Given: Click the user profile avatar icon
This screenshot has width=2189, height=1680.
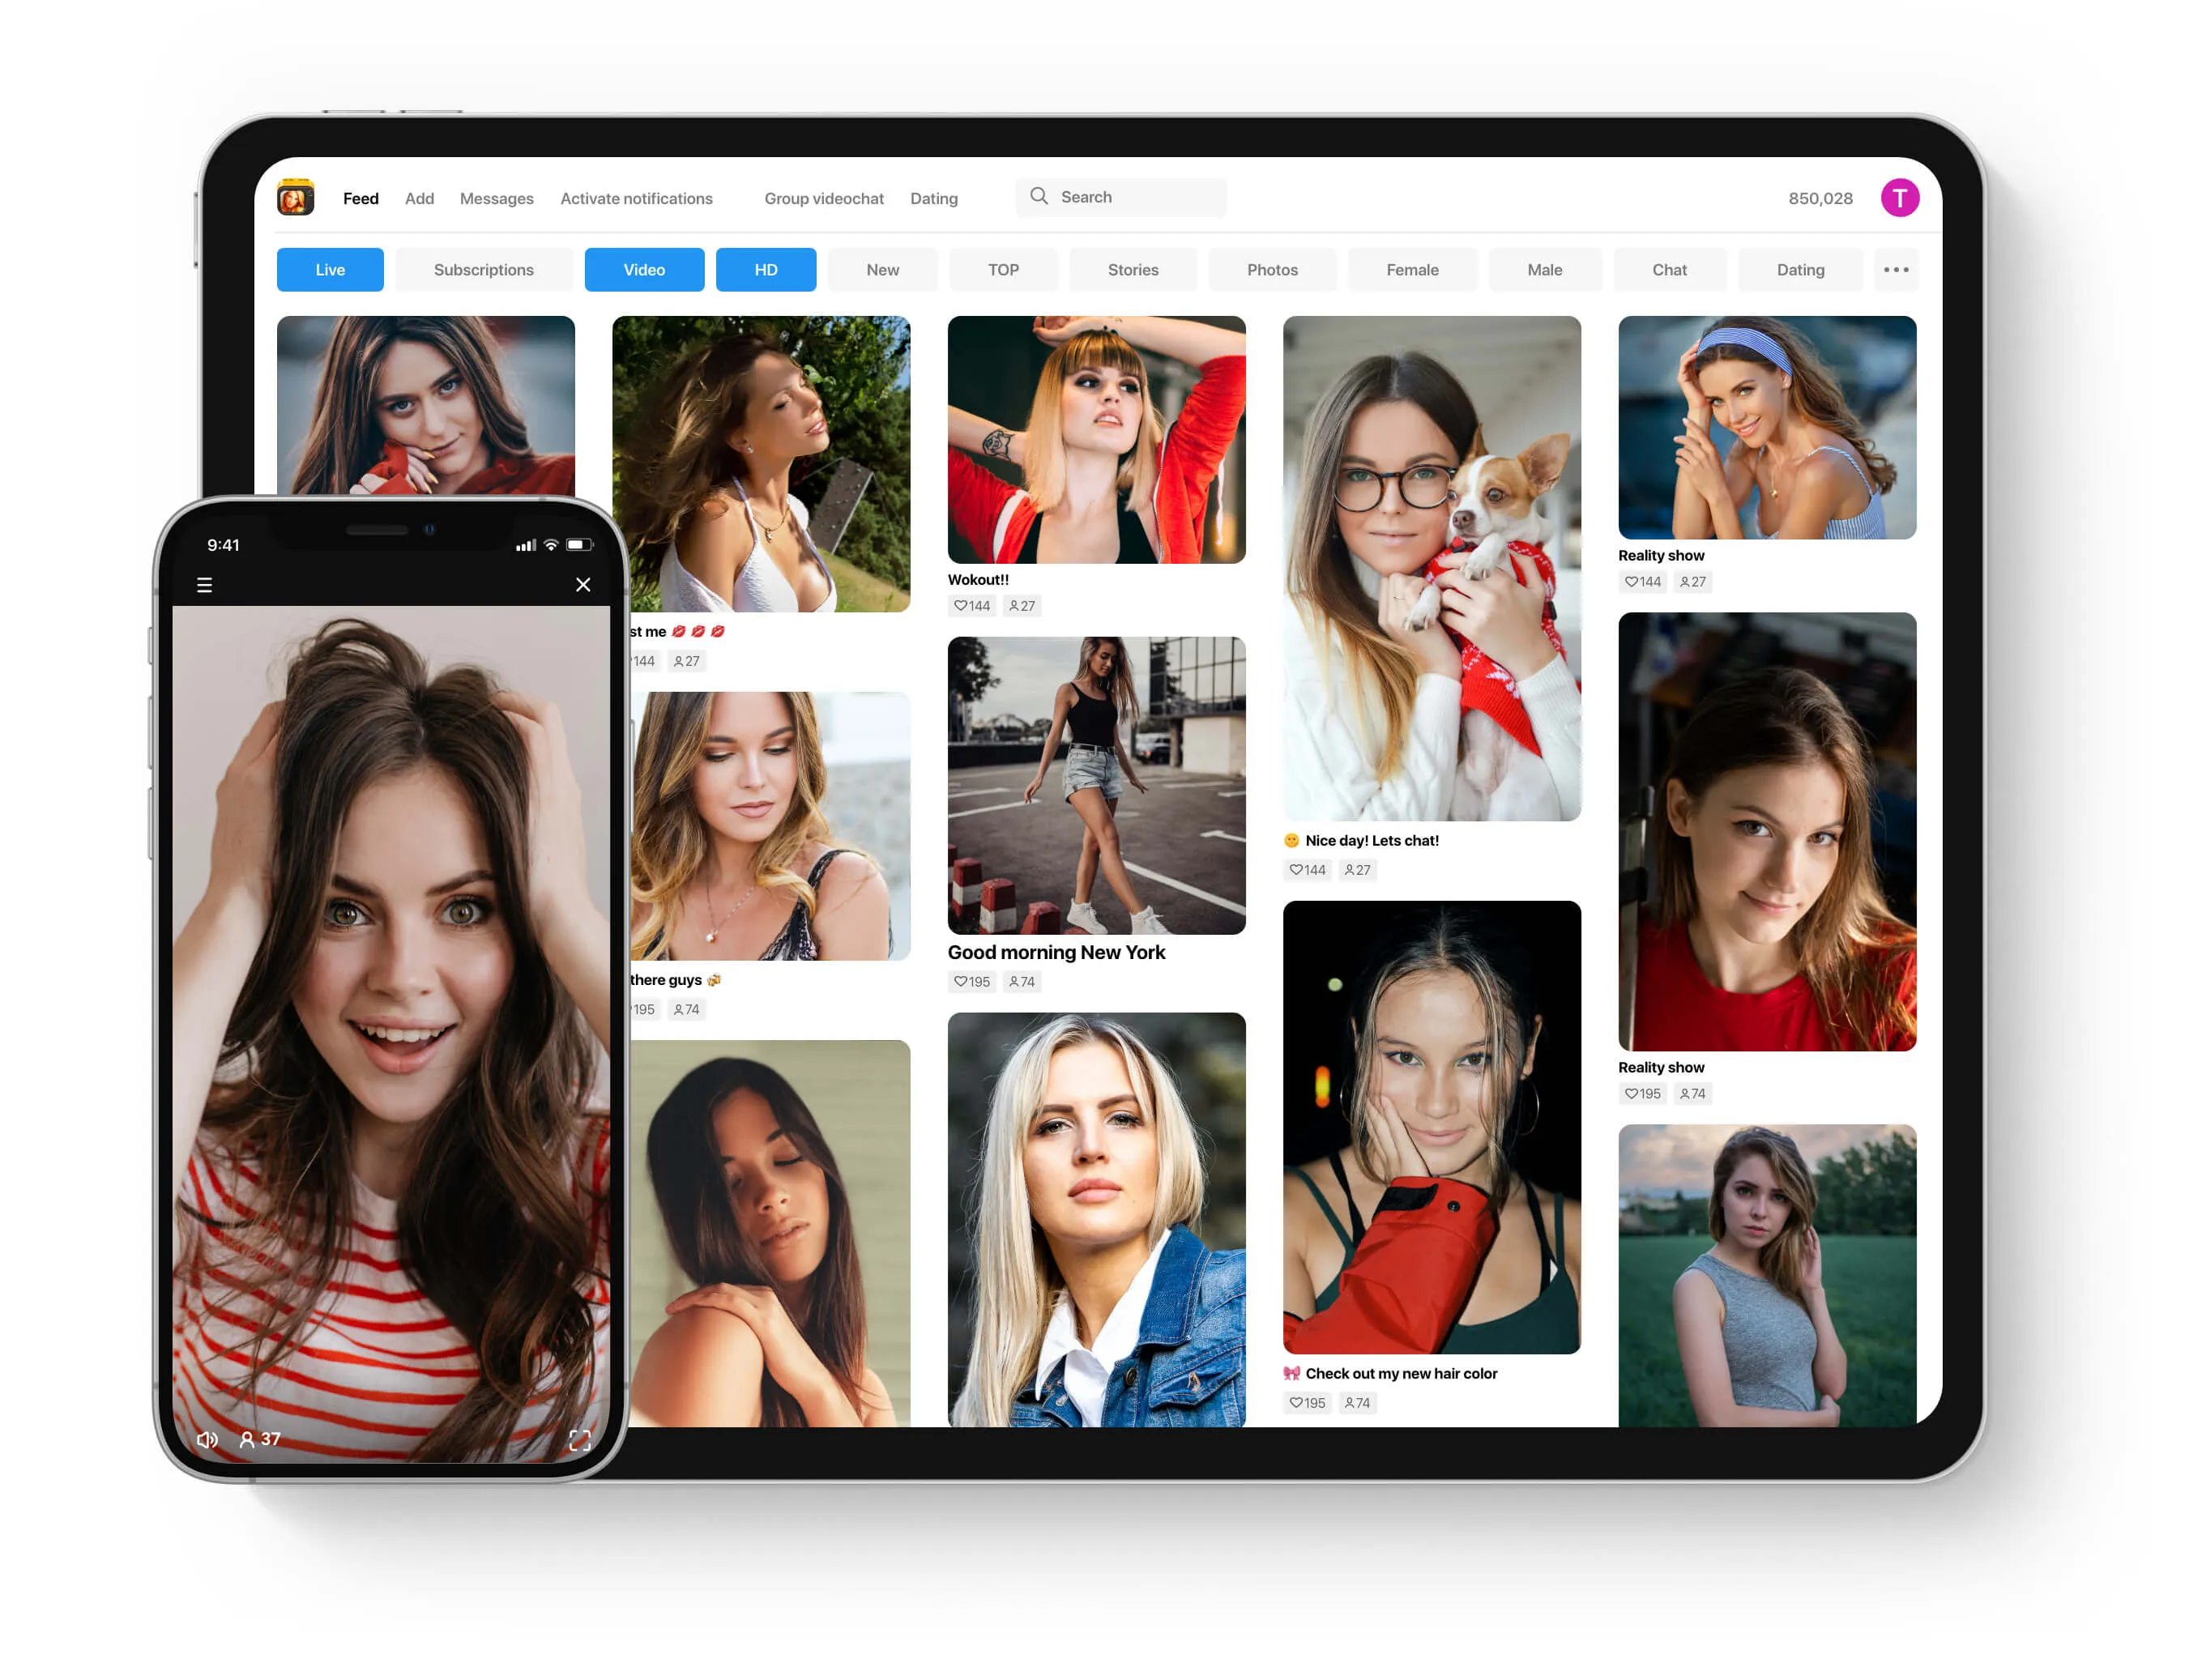Looking at the screenshot, I should (1896, 196).
